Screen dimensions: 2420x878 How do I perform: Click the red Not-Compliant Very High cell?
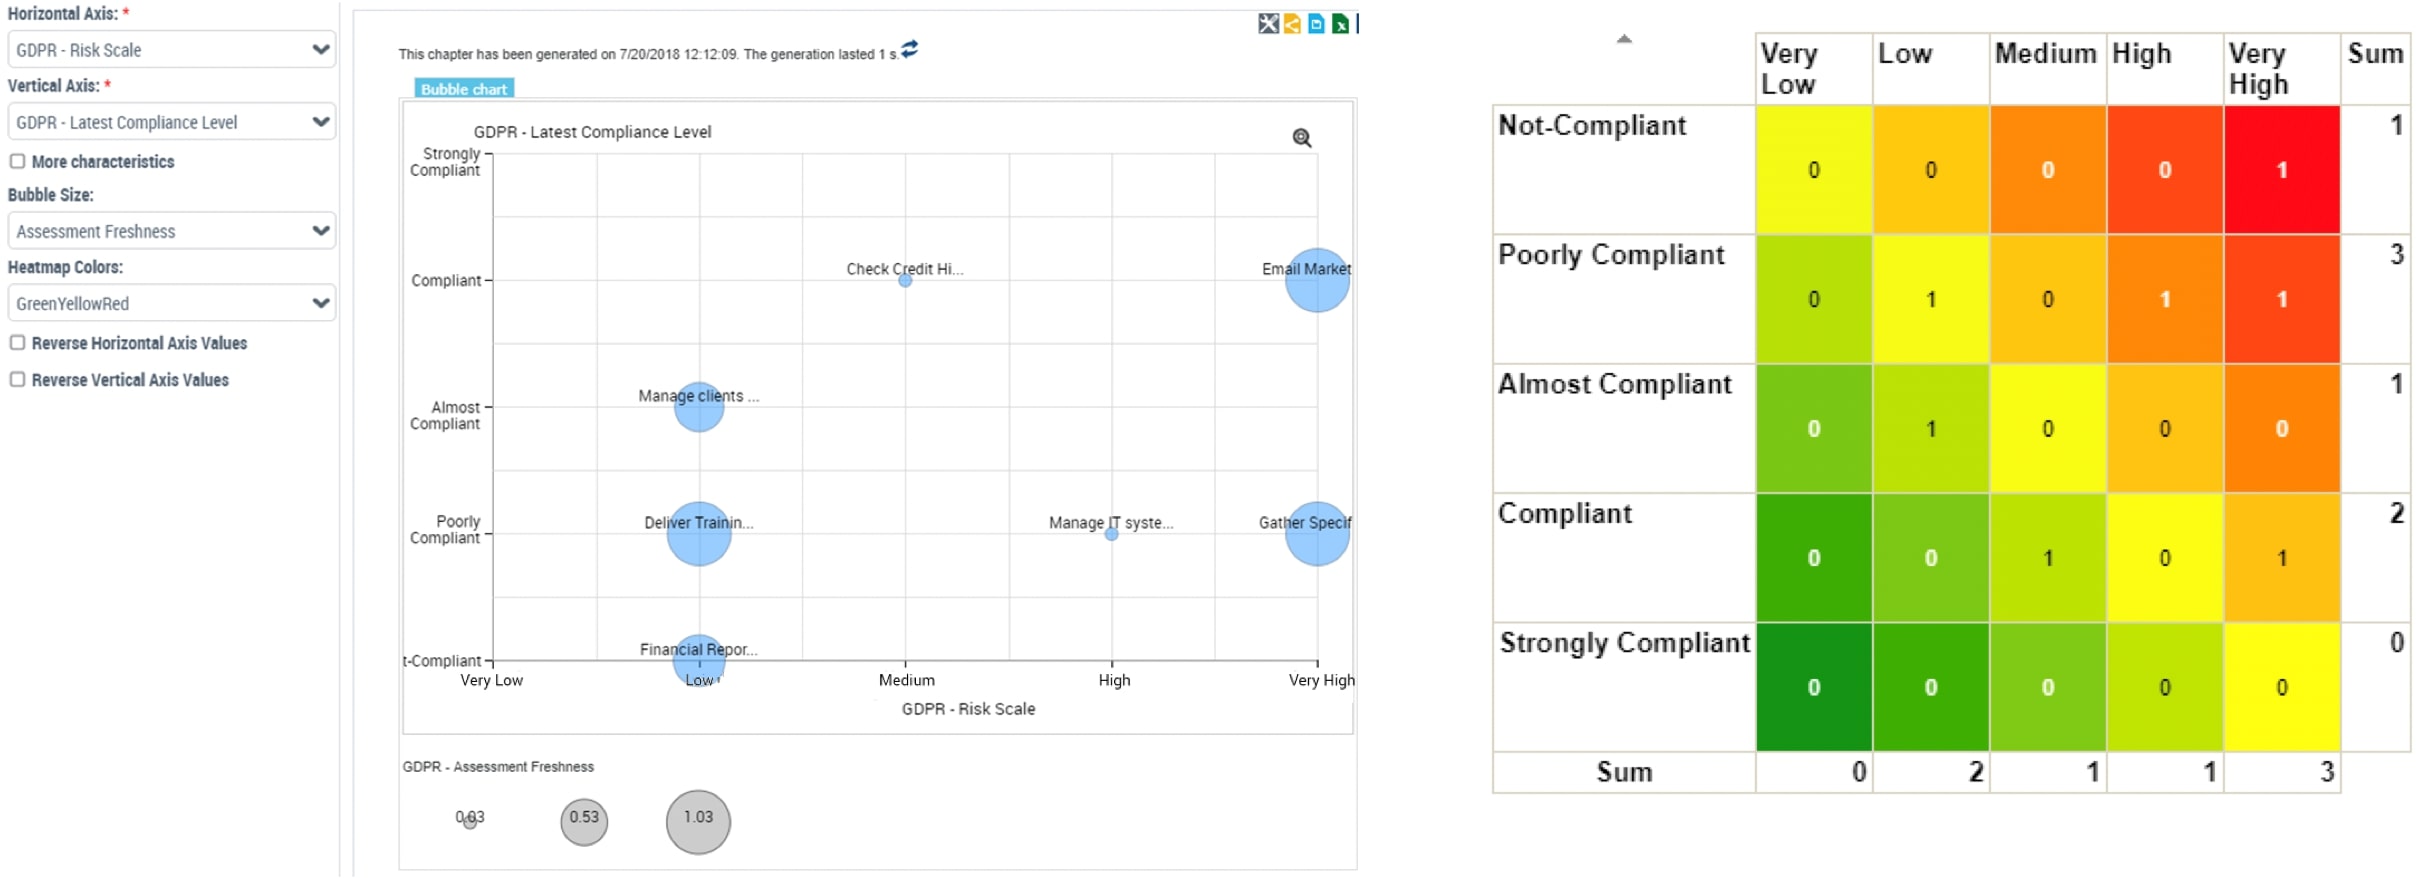(2281, 169)
